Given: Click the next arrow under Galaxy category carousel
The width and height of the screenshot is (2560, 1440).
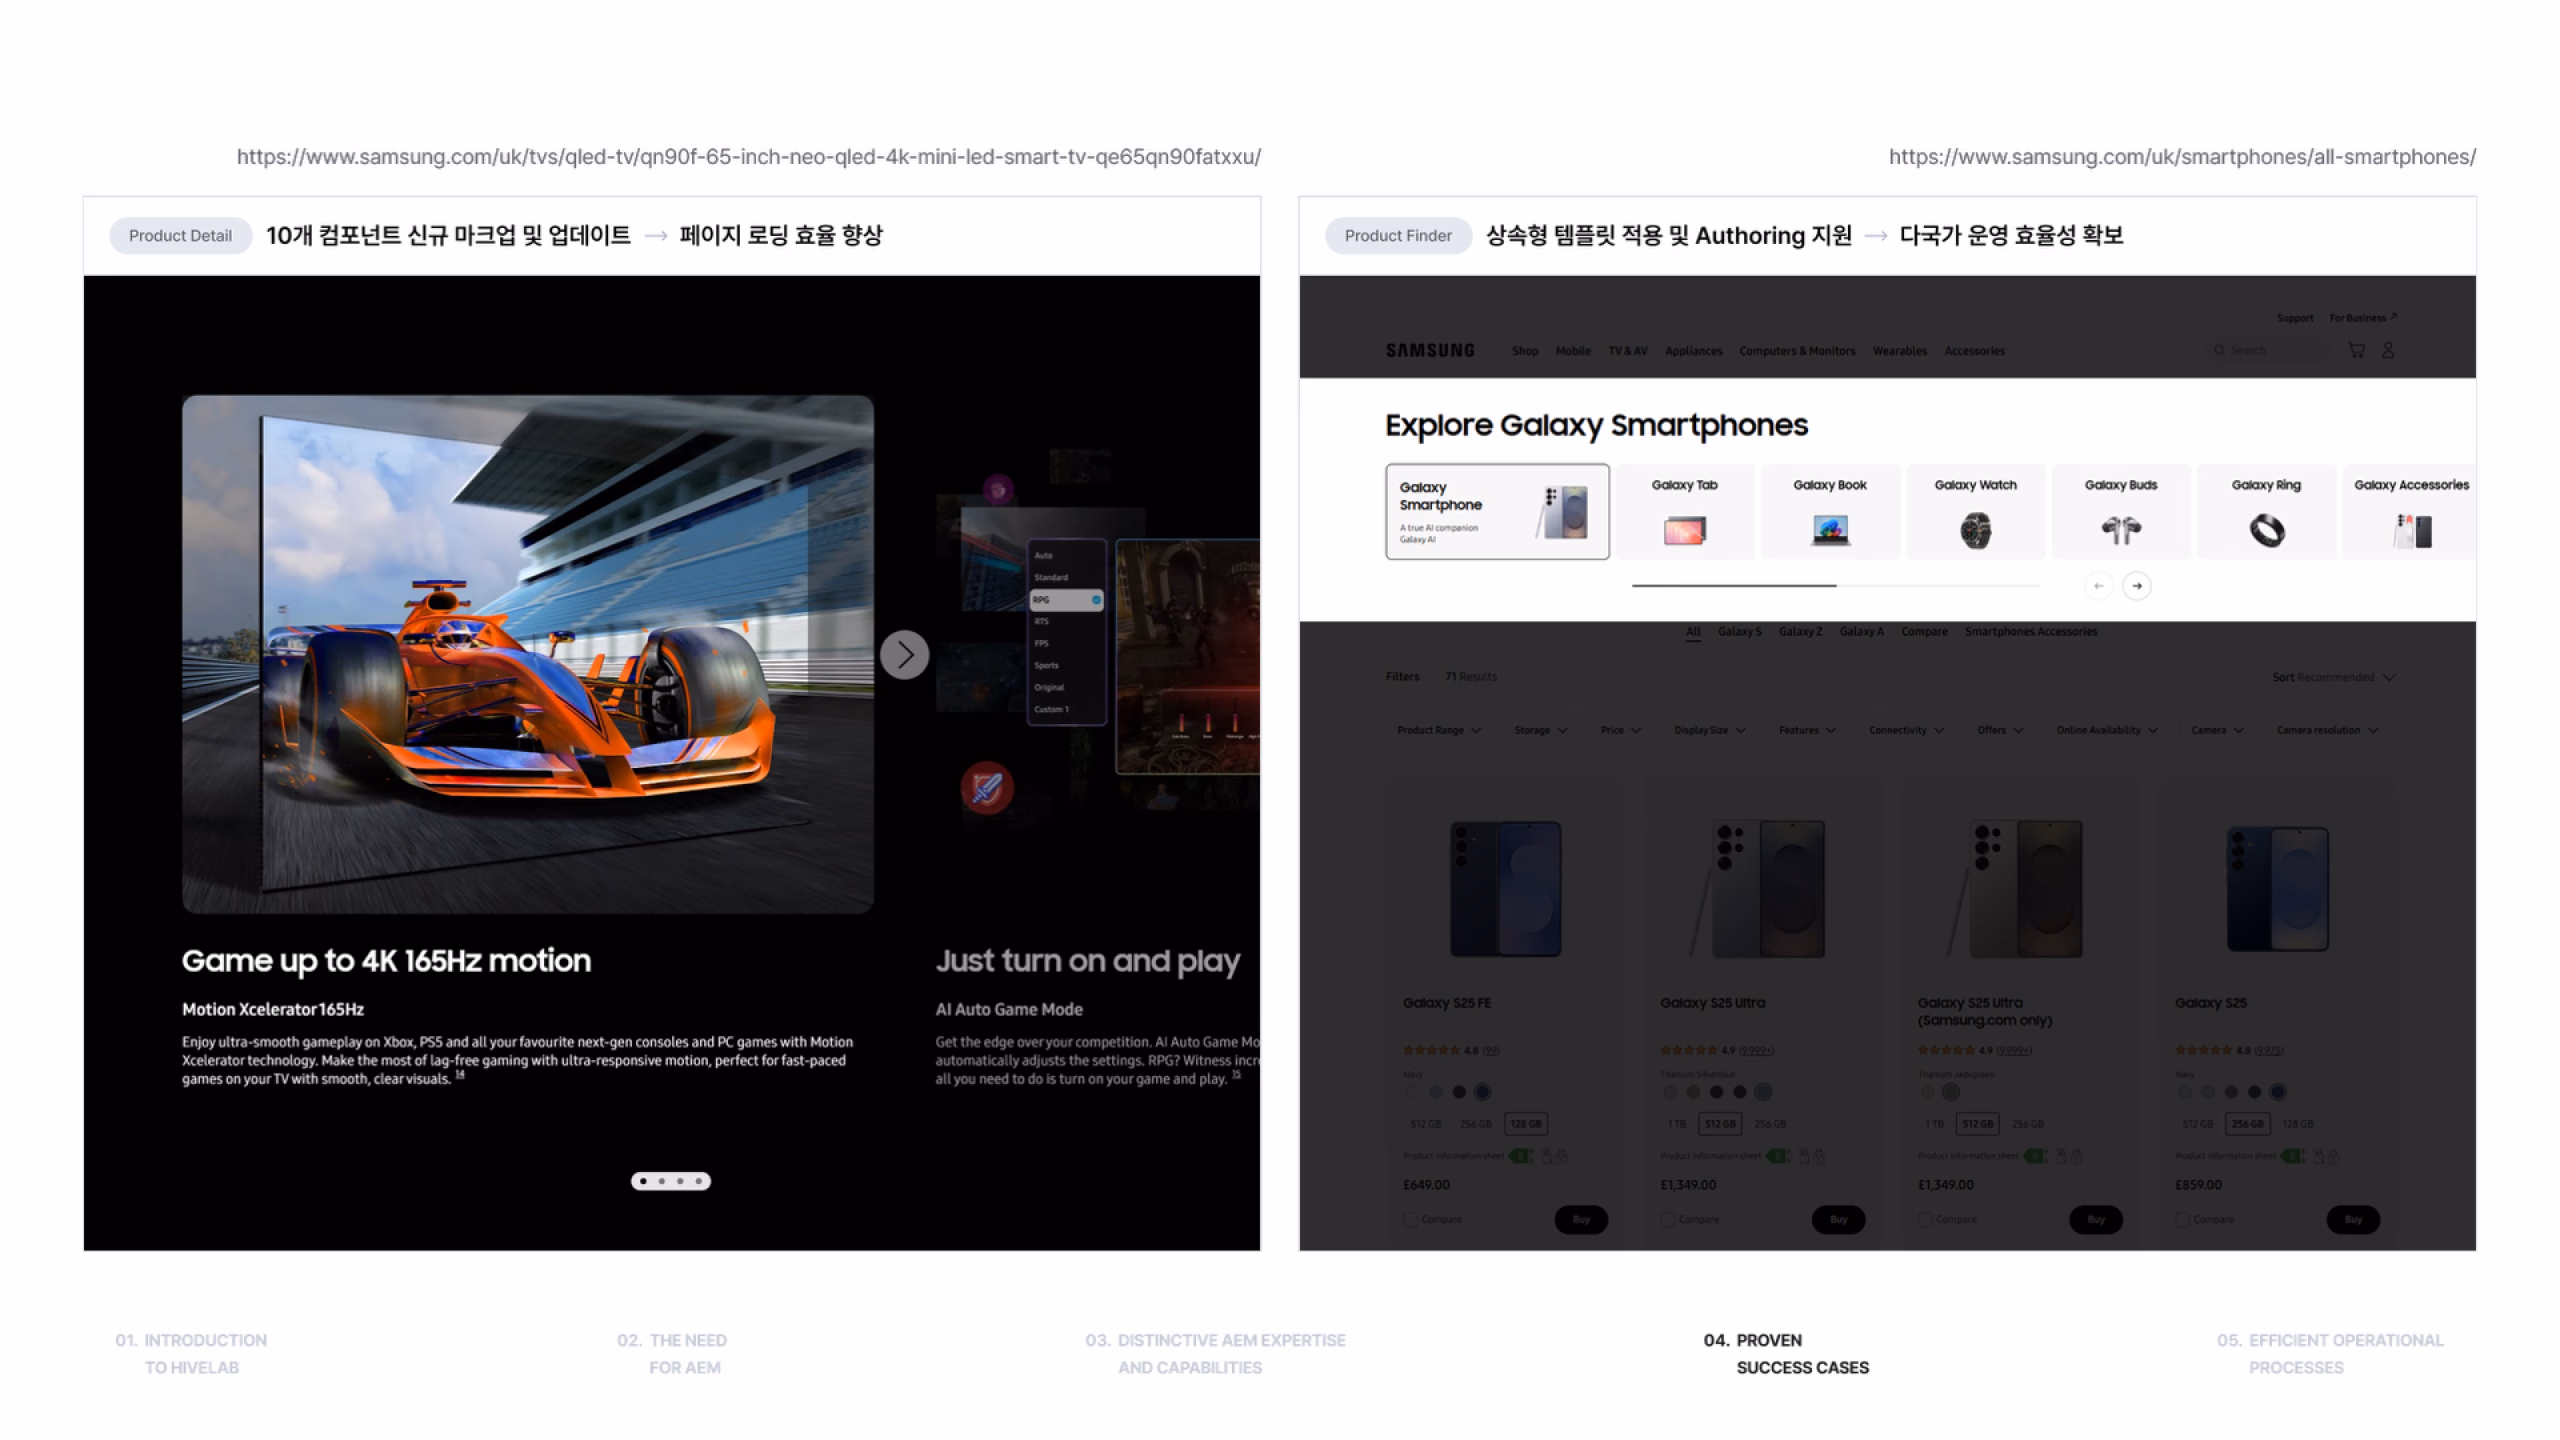Looking at the screenshot, I should [2137, 586].
